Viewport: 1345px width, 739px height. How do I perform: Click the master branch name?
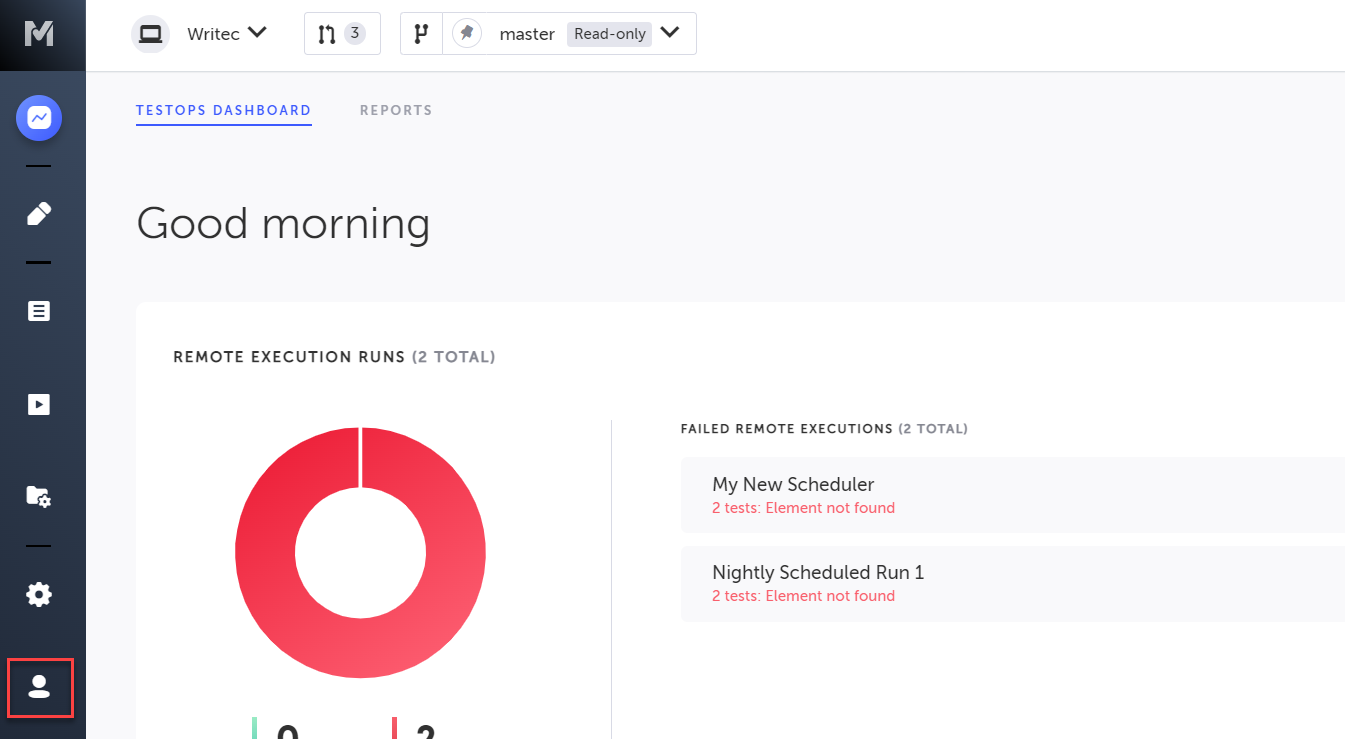tap(527, 34)
